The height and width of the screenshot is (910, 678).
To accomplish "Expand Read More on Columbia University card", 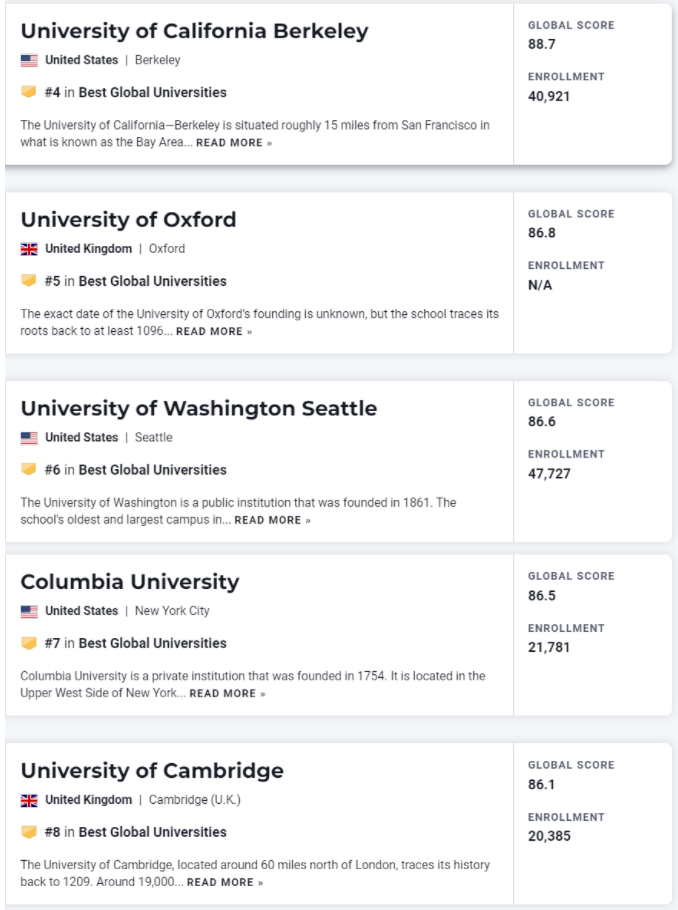I will 227,694.
